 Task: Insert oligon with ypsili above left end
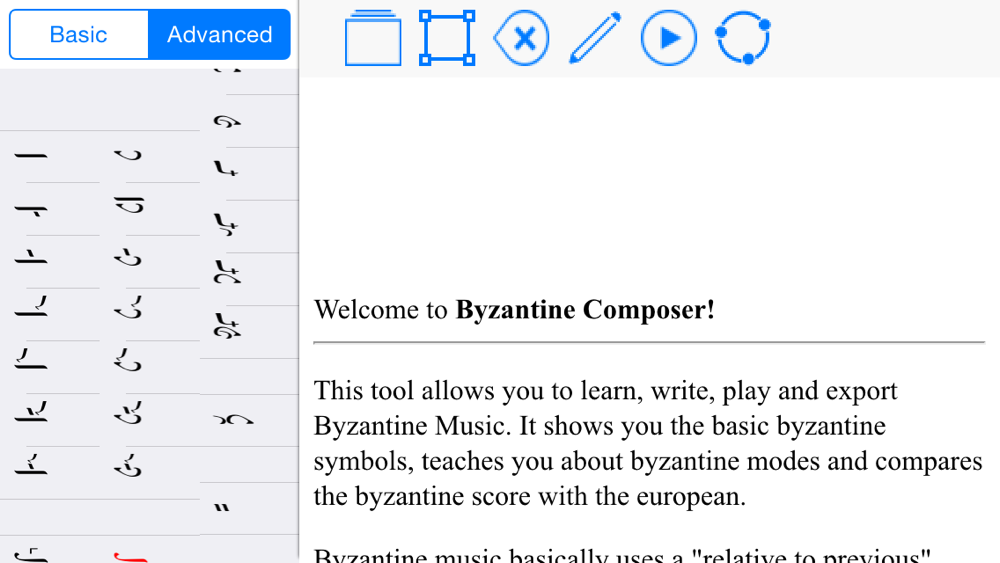point(31,359)
